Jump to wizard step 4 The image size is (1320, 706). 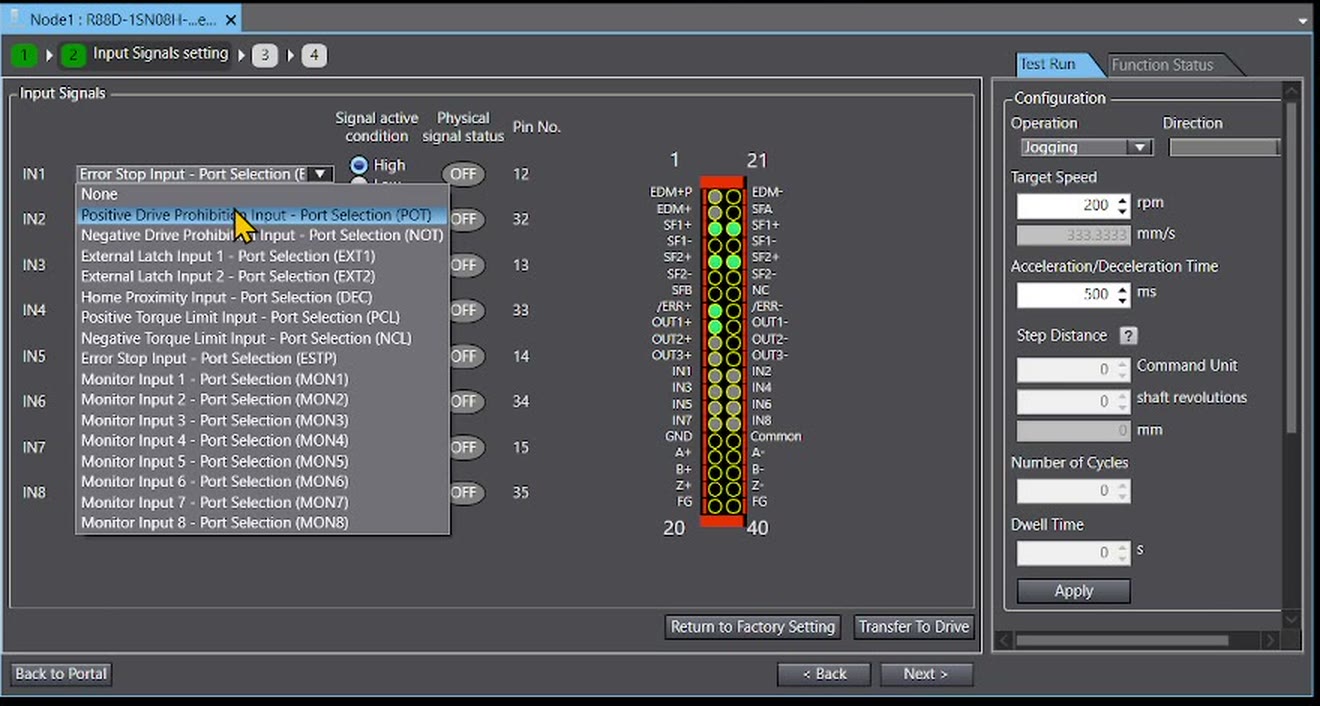click(x=314, y=55)
